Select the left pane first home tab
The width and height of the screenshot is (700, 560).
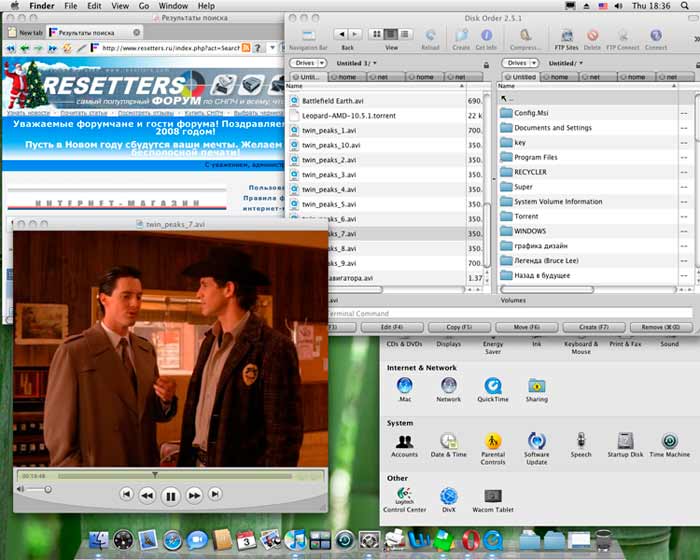(x=347, y=77)
